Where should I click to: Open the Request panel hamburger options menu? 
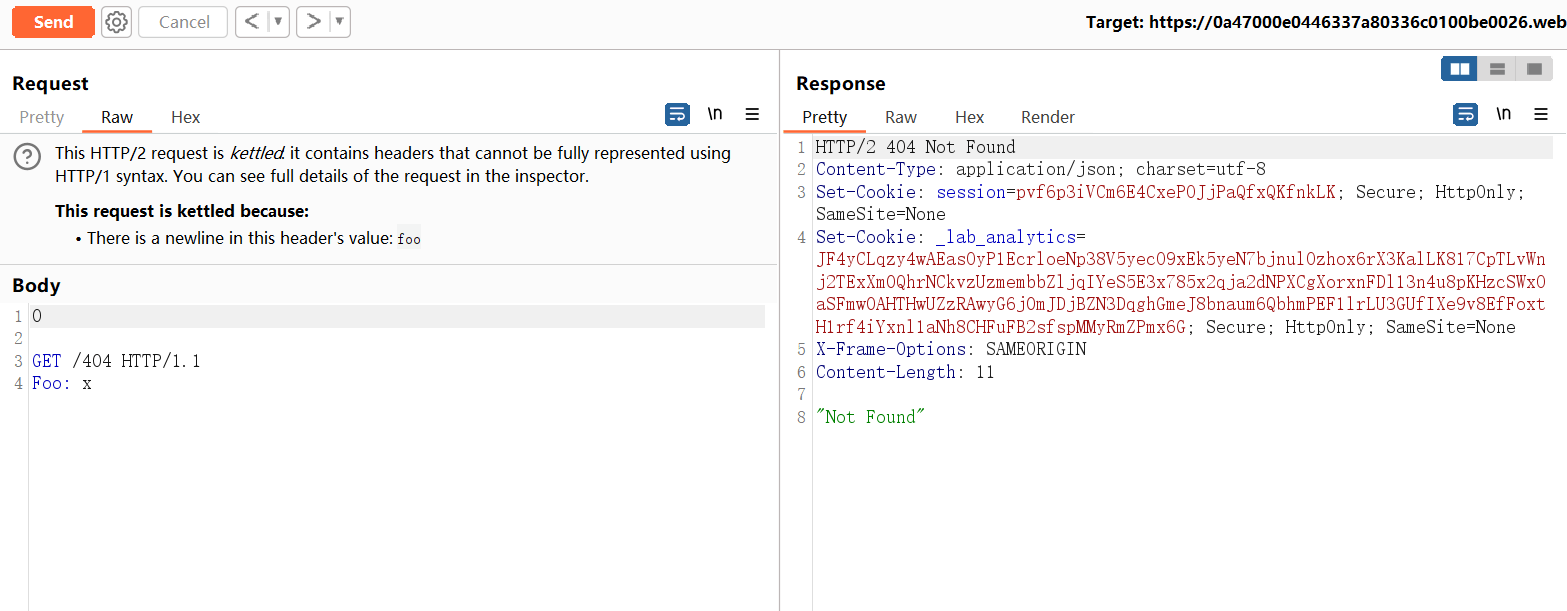tap(752, 115)
